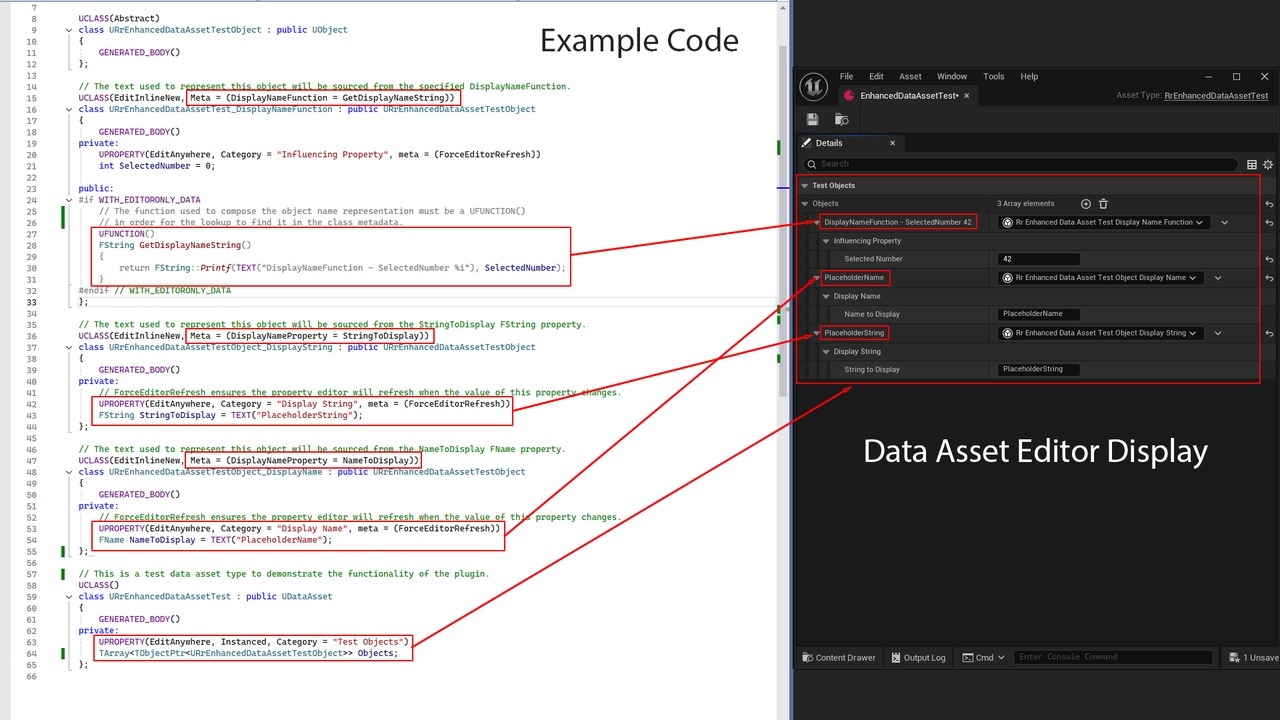The width and height of the screenshot is (1280, 720).
Task: Click the Browse to asset in Content Browser icon
Action: pyautogui.click(x=841, y=119)
